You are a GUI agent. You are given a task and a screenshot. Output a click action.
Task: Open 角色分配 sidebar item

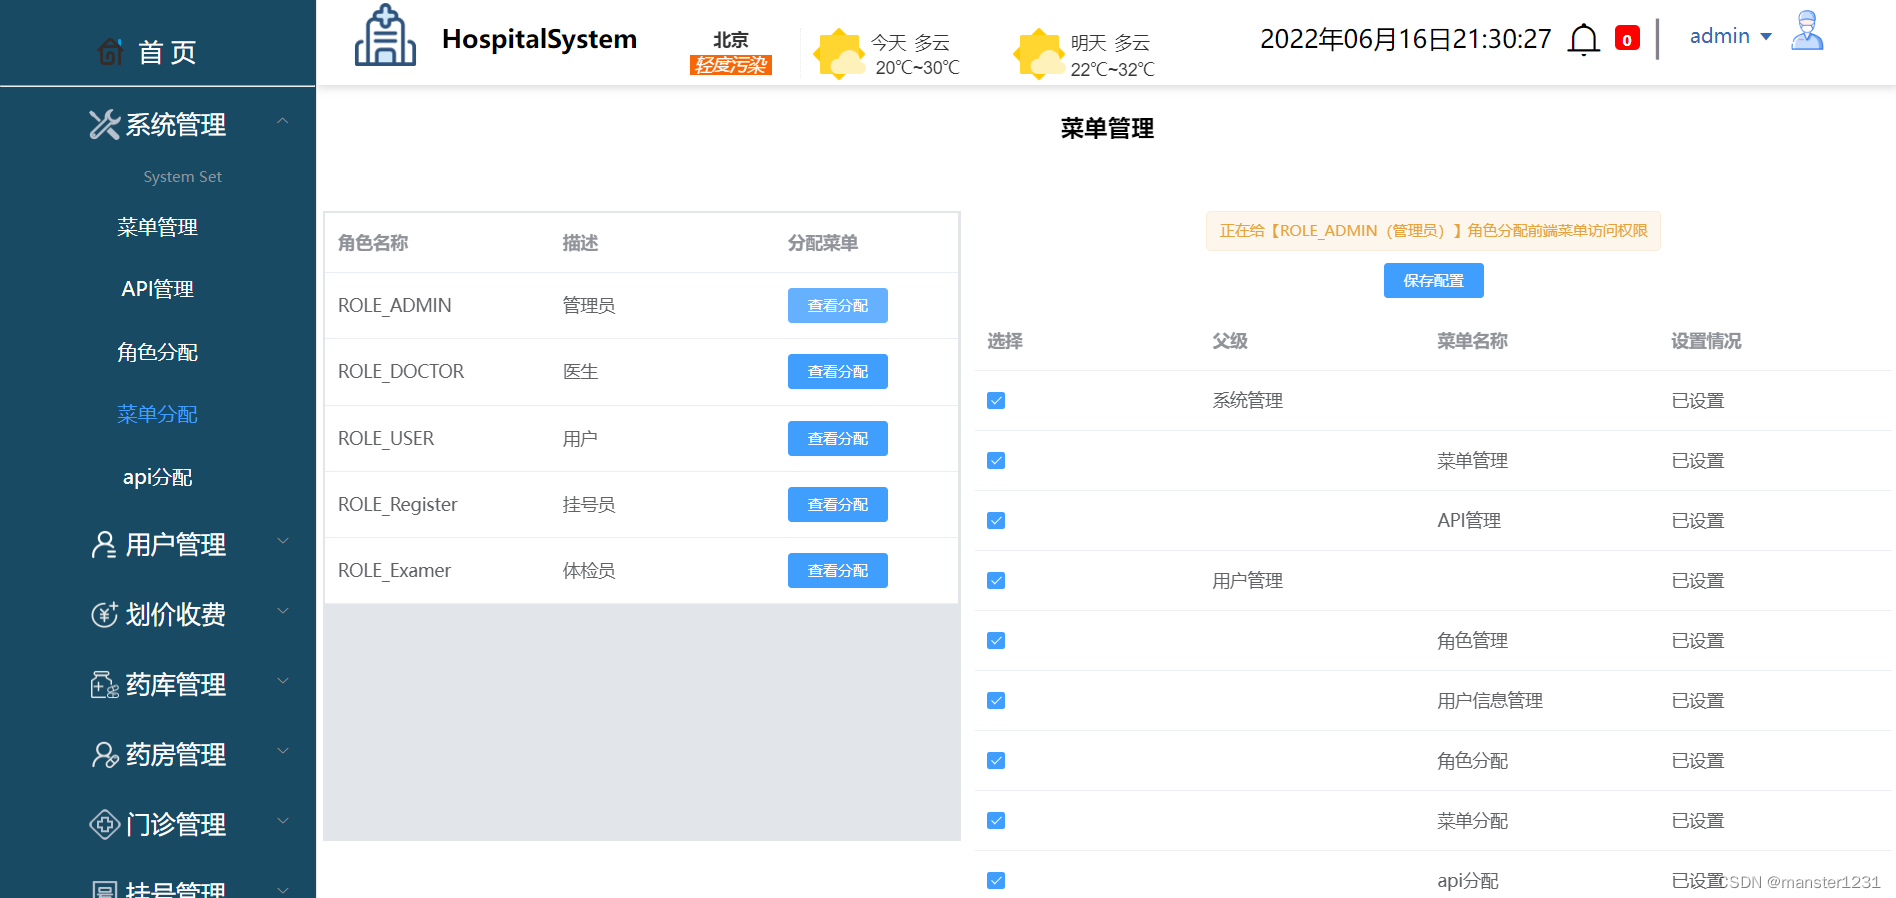tap(158, 352)
